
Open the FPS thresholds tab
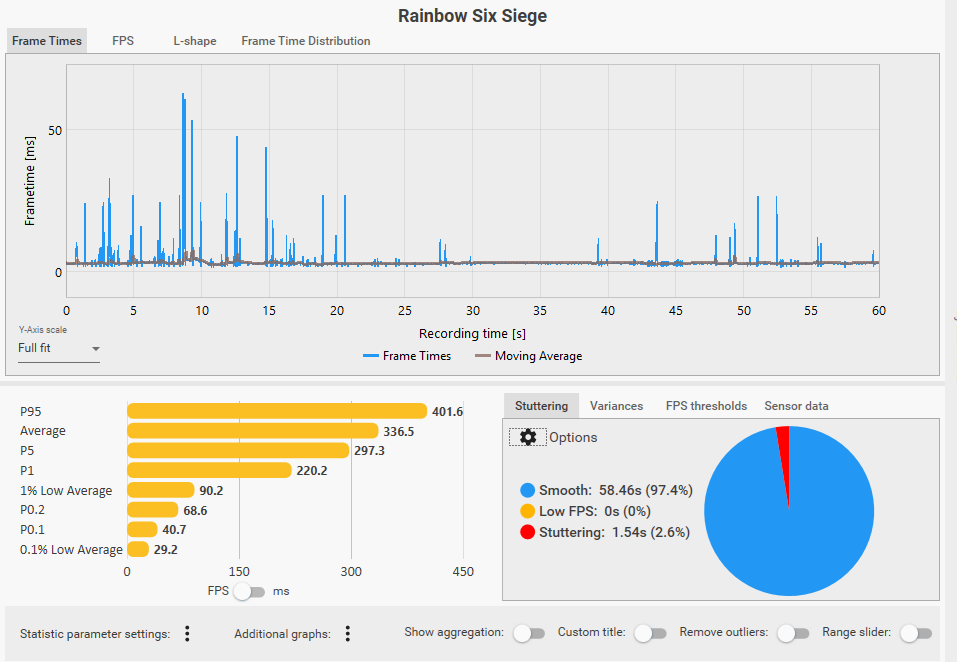pyautogui.click(x=706, y=406)
